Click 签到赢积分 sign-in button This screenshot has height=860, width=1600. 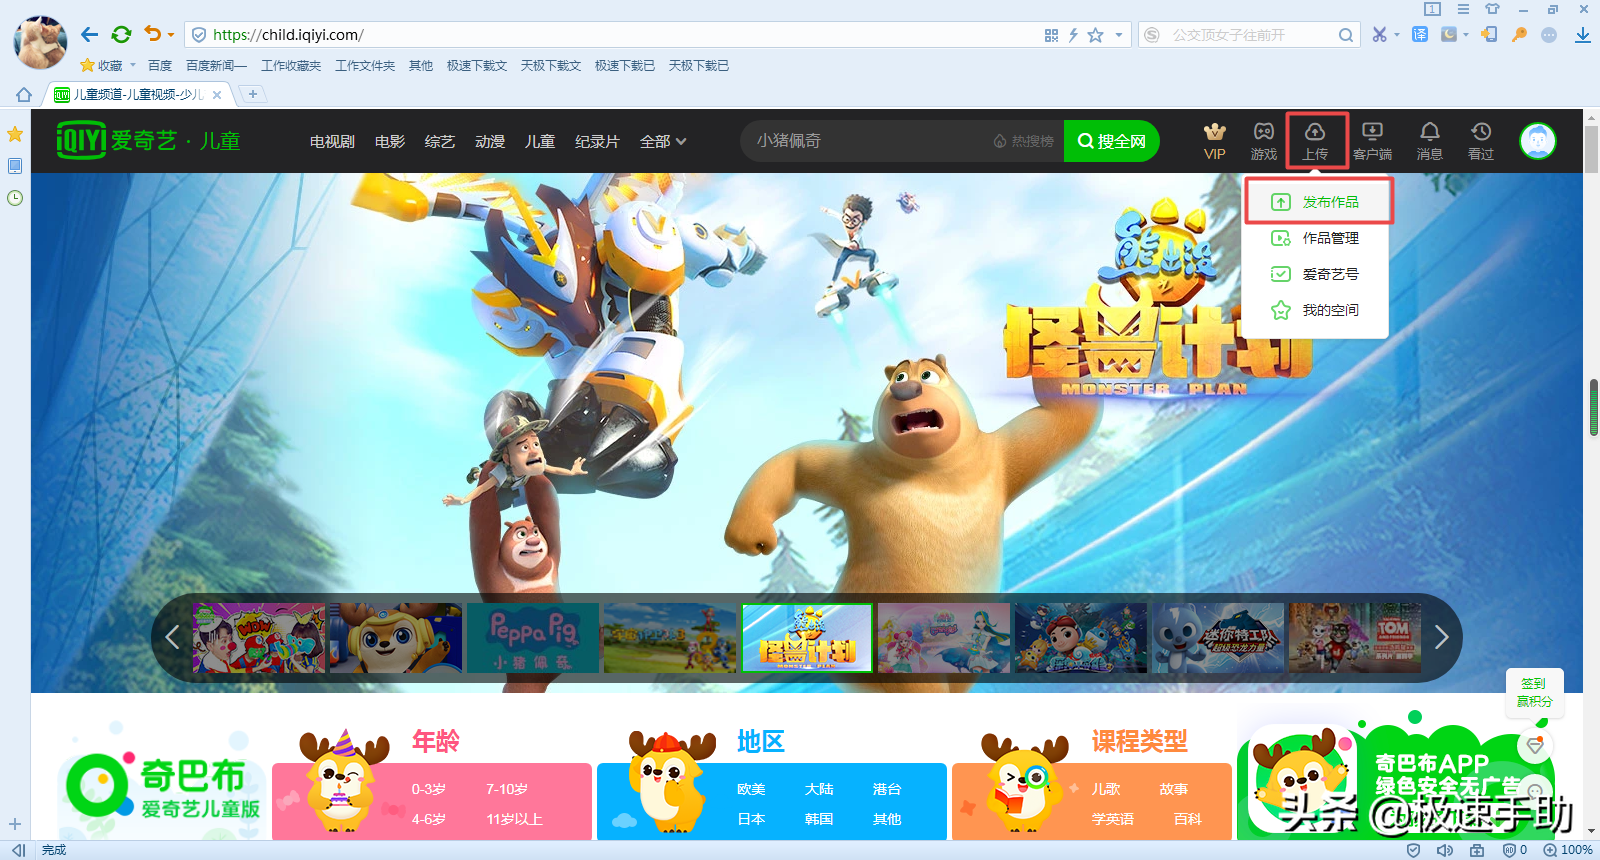tap(1534, 692)
